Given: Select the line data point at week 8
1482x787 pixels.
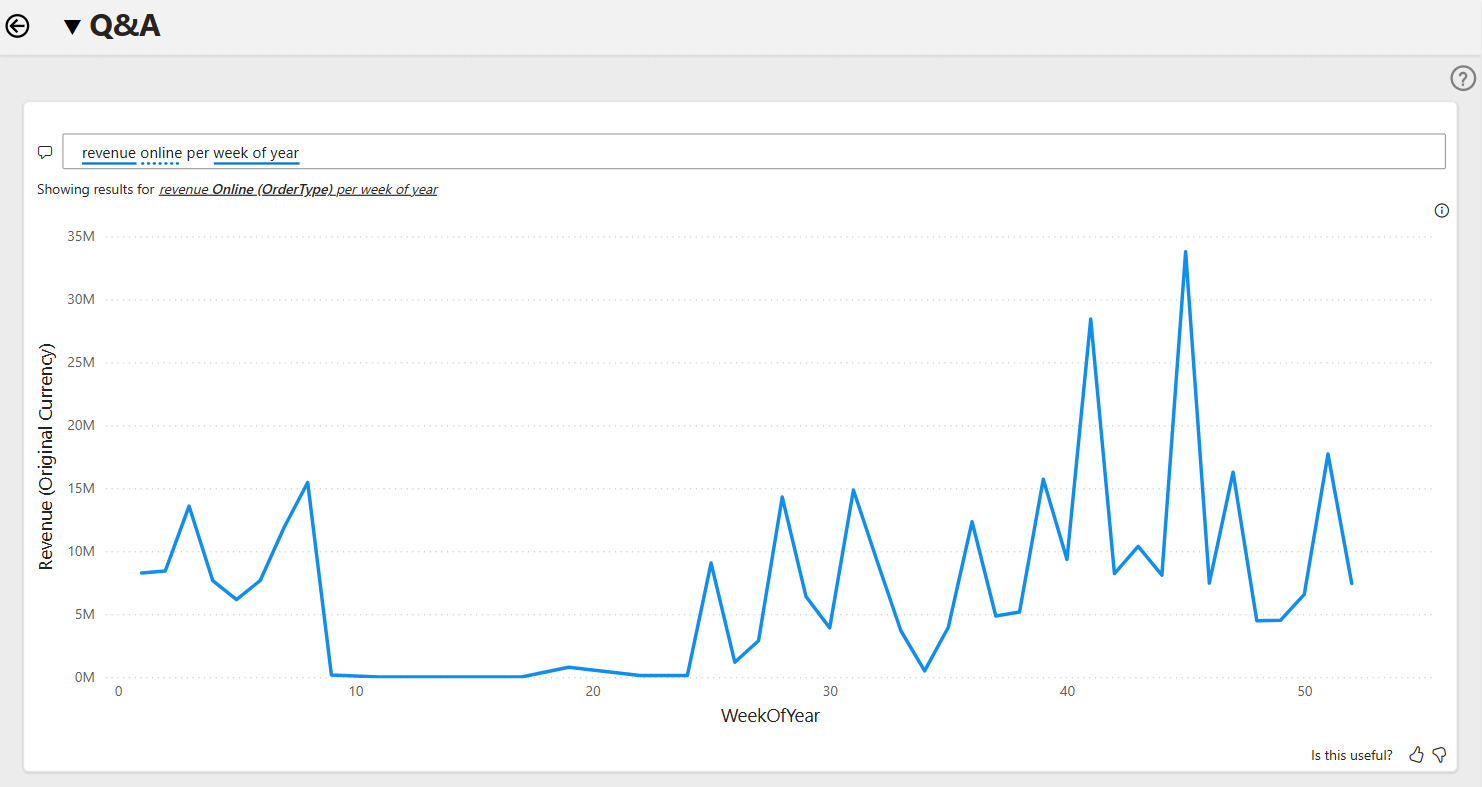Looking at the screenshot, I should [307, 483].
